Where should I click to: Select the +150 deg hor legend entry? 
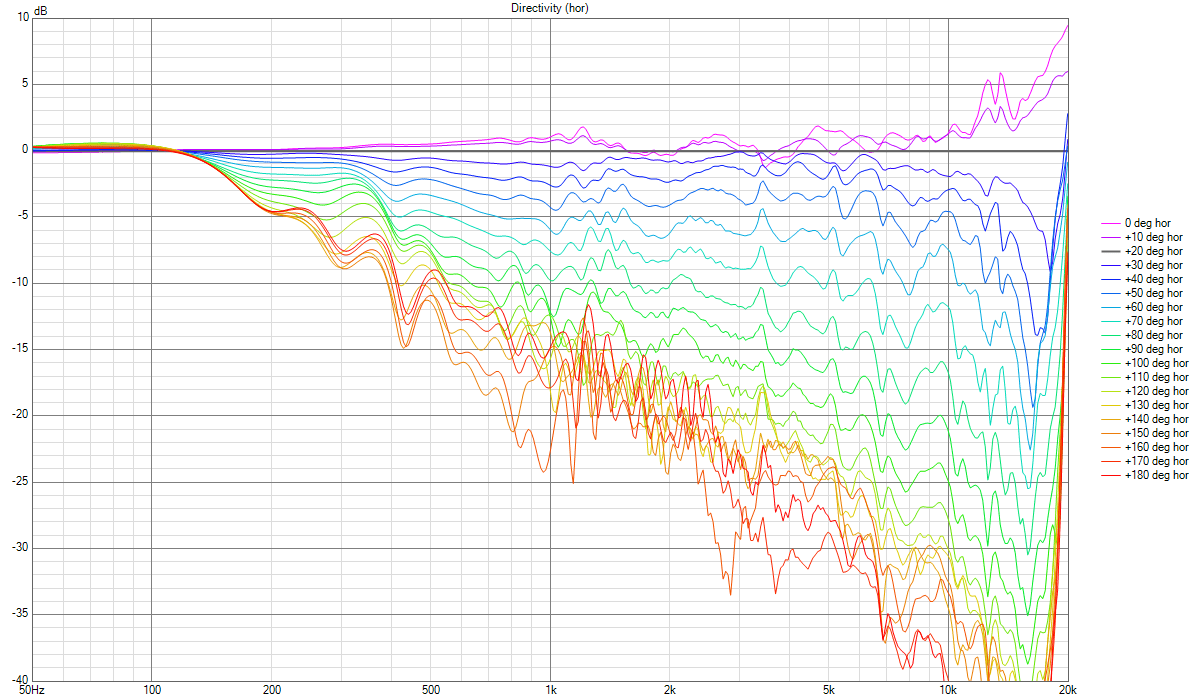click(1145, 433)
